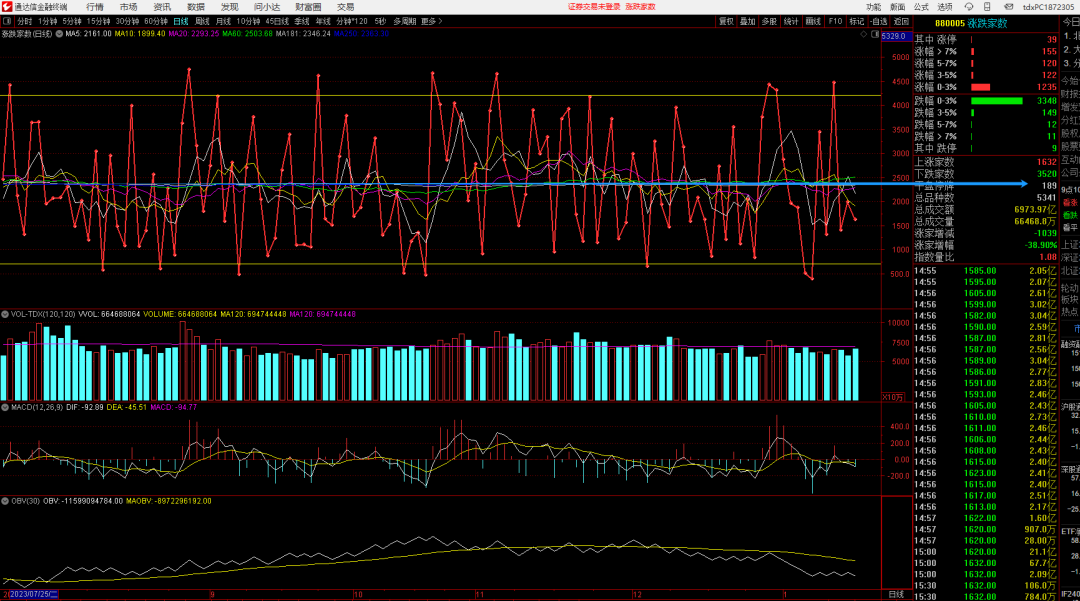Click the phone icon in the title bar
The height and width of the screenshot is (601, 1080).
coord(987,7)
